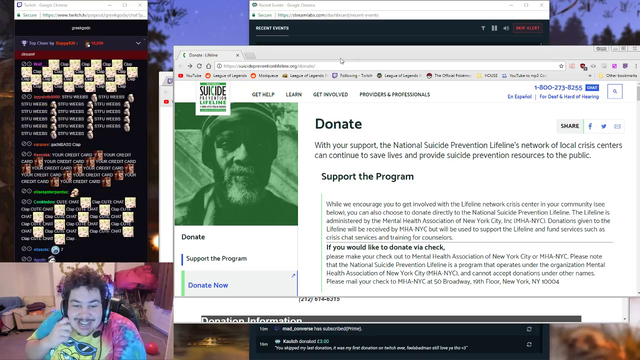Filter recent events in Streamlabs window
640x360 pixels.
pyautogui.click(x=483, y=28)
